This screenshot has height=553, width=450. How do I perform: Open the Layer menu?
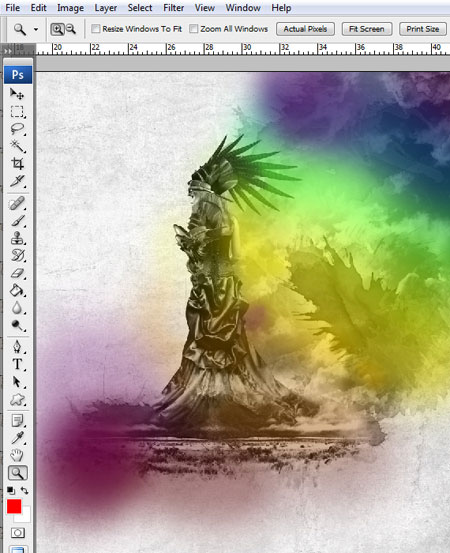(105, 8)
